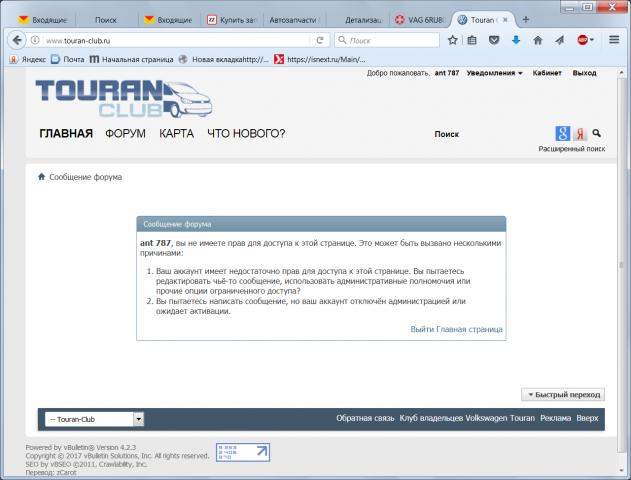The height and width of the screenshot is (480, 631).
Task: Expand Уведомления dropdown
Action: tap(495, 73)
